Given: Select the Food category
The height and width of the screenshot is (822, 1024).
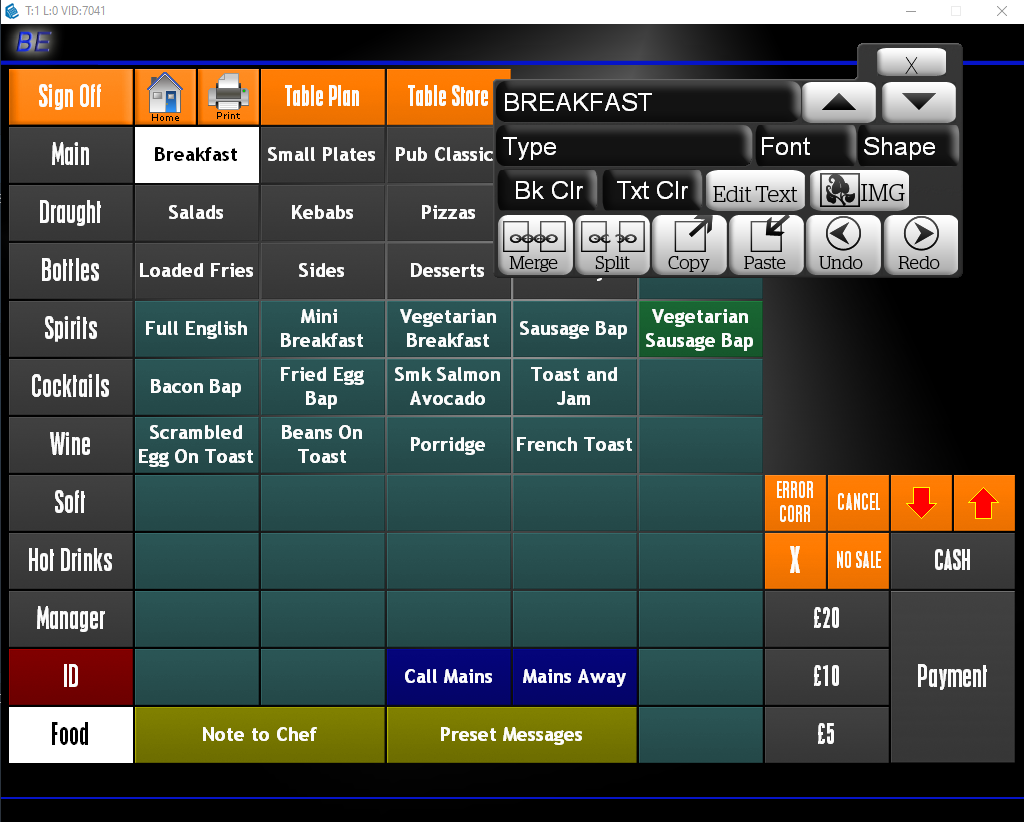Looking at the screenshot, I should coord(71,735).
